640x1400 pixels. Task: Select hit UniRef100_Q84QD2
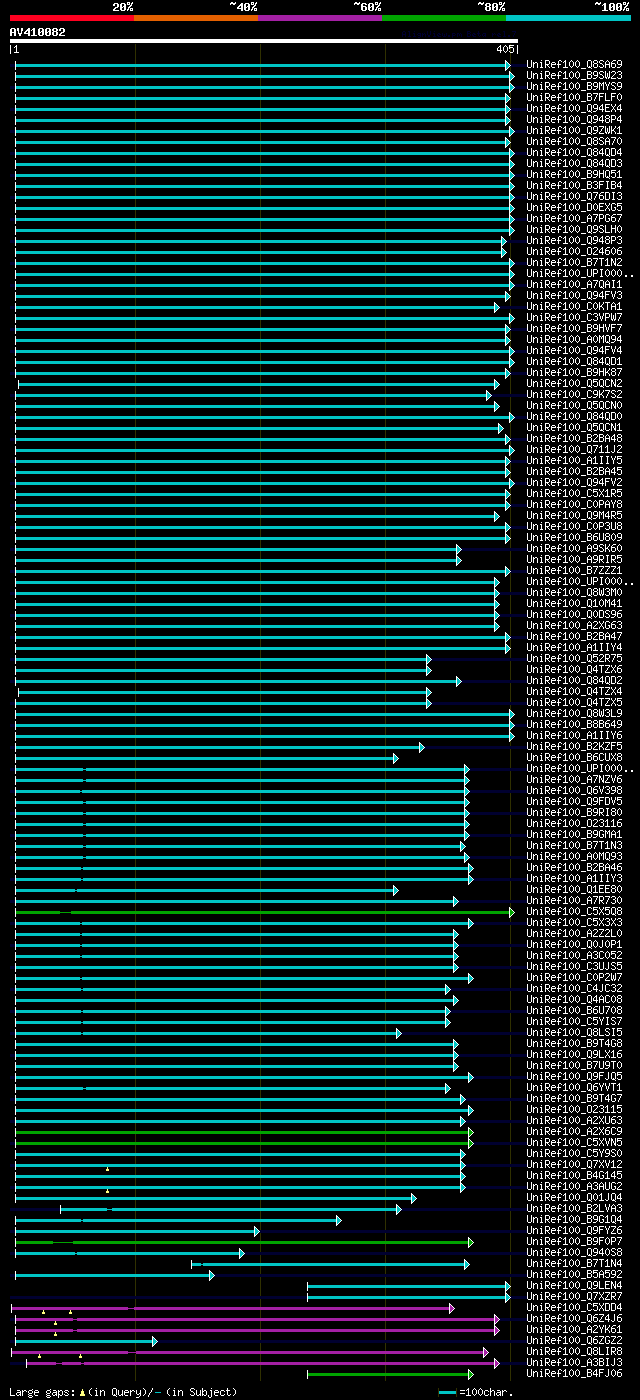click(x=574, y=681)
